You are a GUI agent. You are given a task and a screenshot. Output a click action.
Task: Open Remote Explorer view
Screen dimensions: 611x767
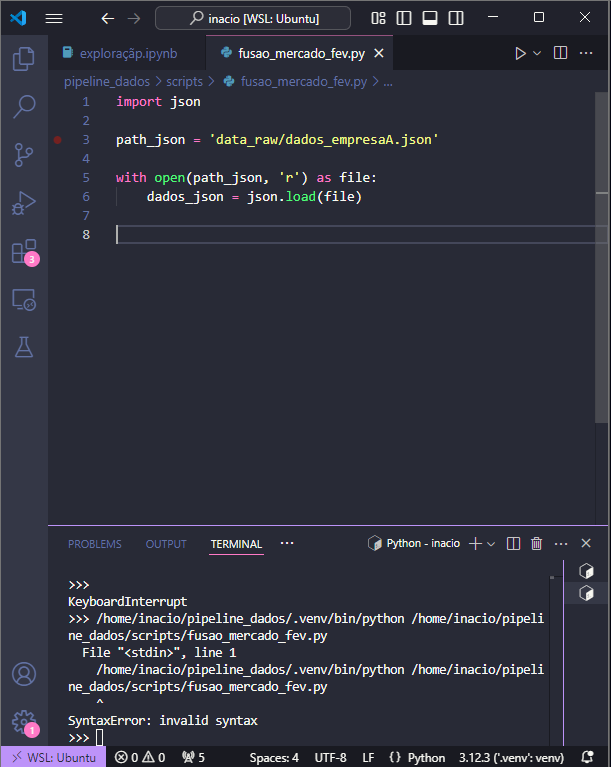23,299
